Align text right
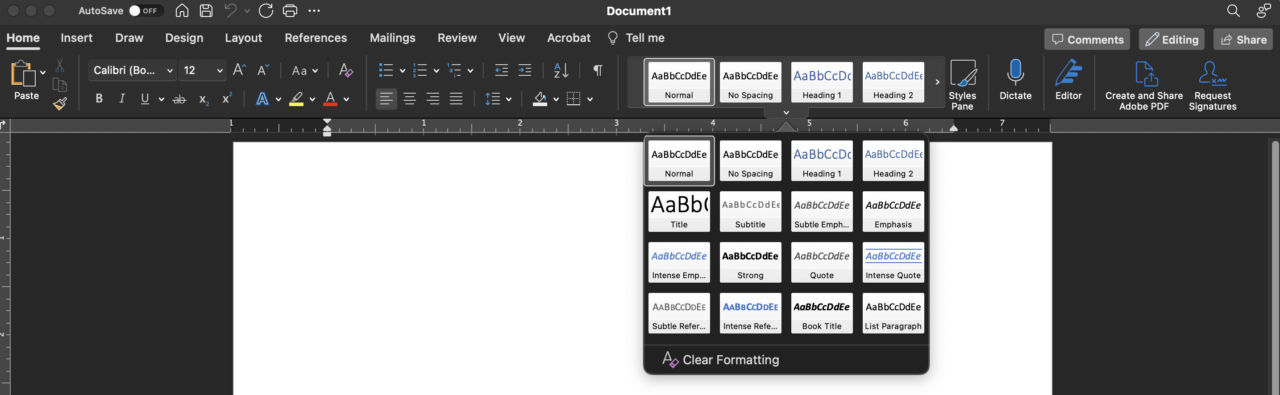 pos(433,99)
